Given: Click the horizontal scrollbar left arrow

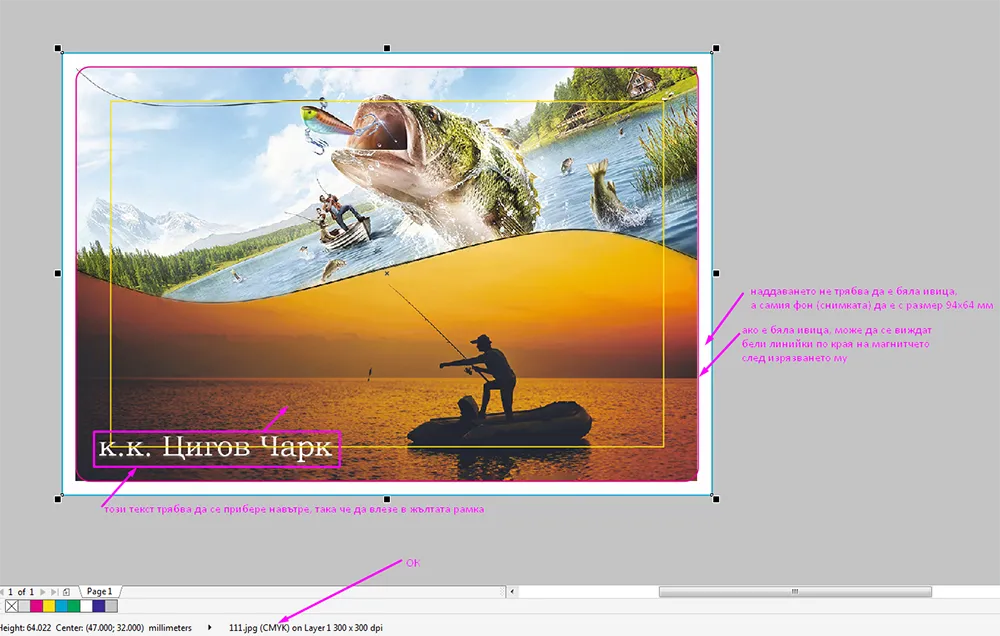Looking at the screenshot, I should pyautogui.click(x=511, y=592).
